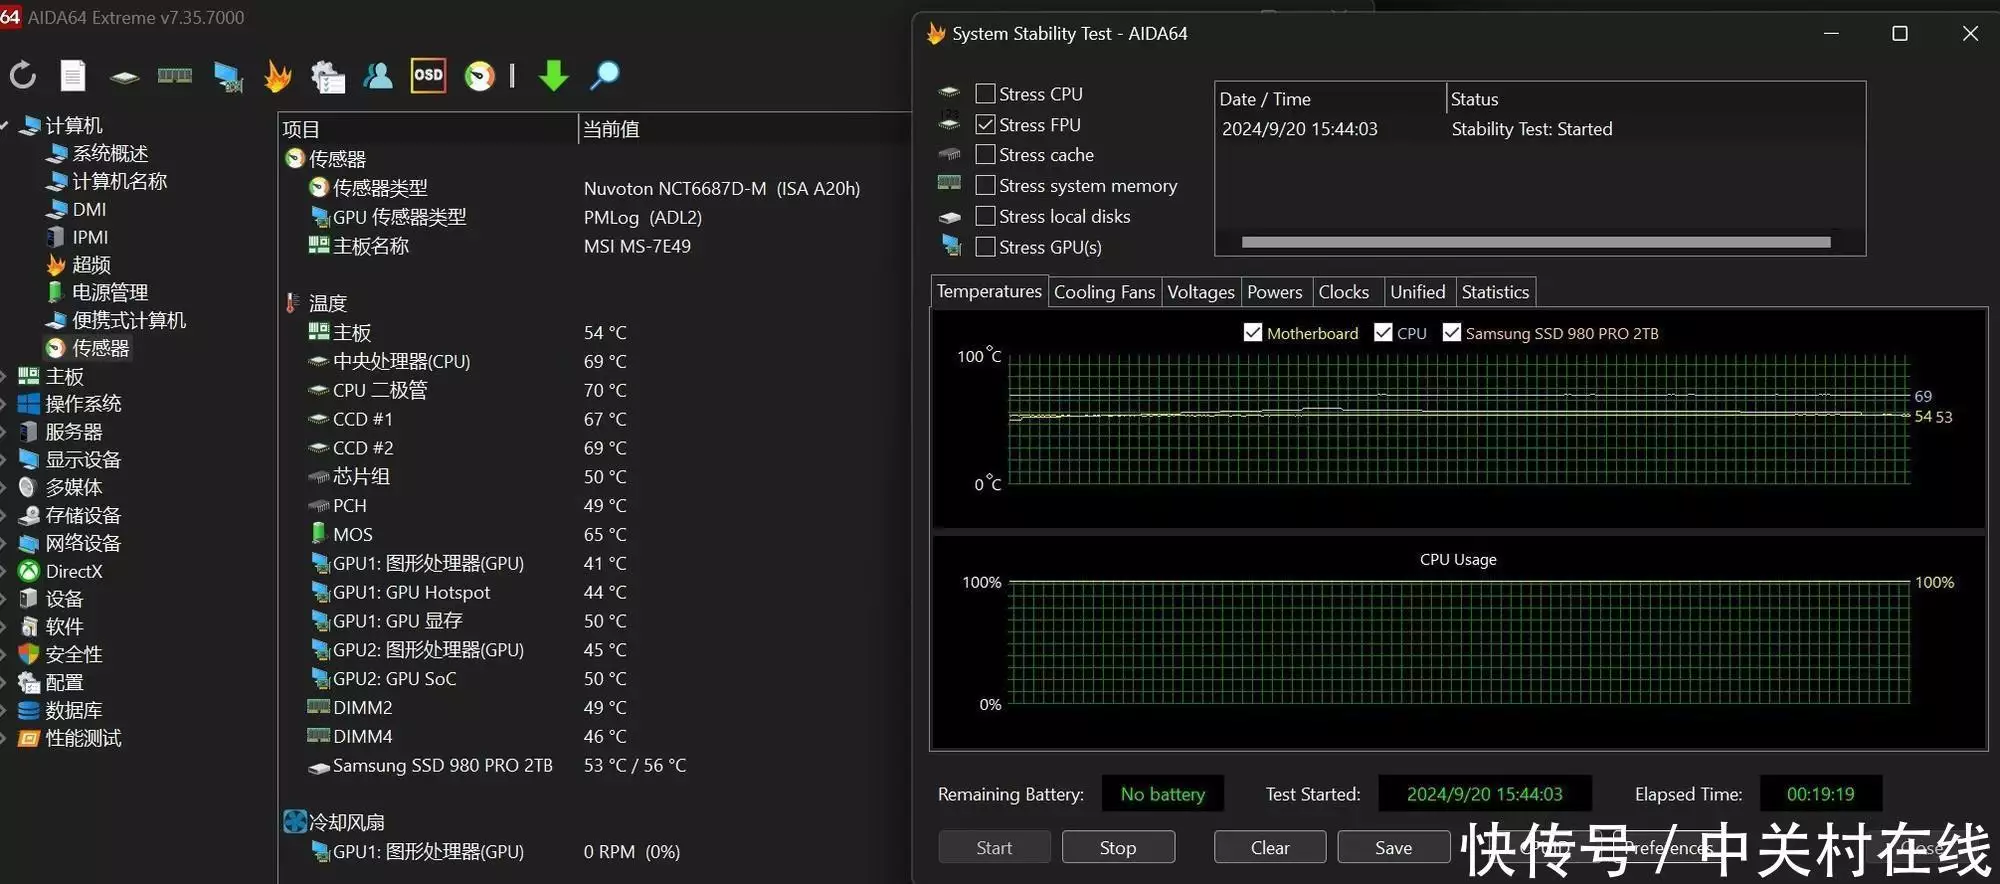Expand the 显示设备 tree node
The width and height of the screenshot is (2000, 884).
(4, 460)
